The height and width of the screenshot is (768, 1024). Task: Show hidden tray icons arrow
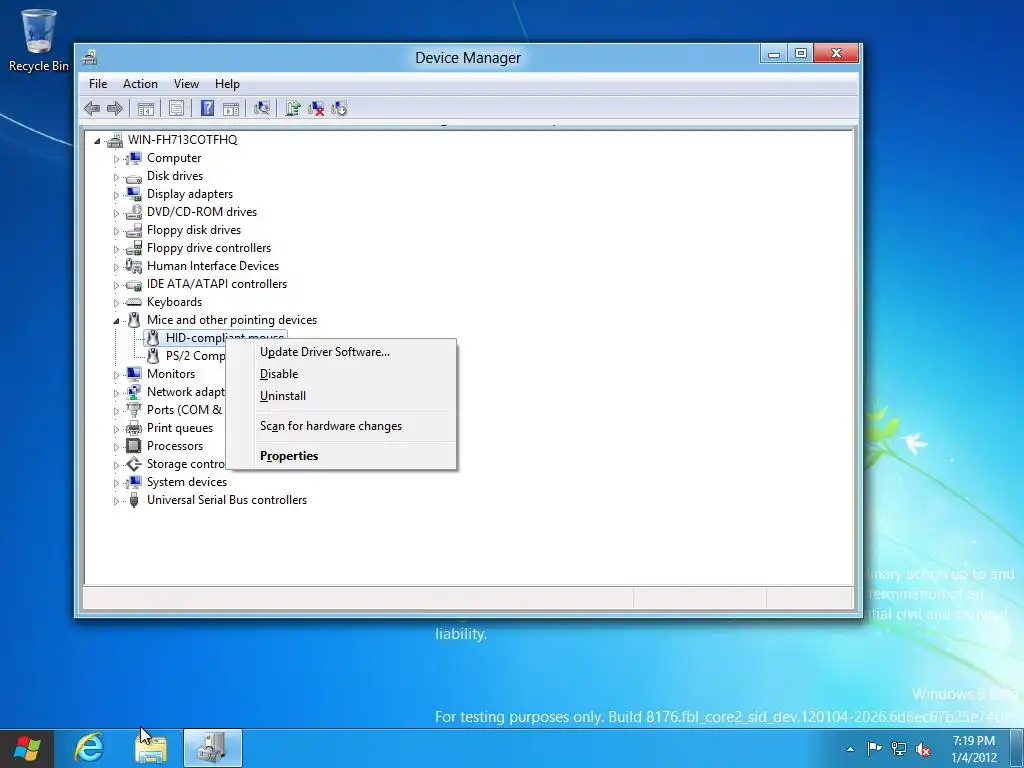coord(850,750)
